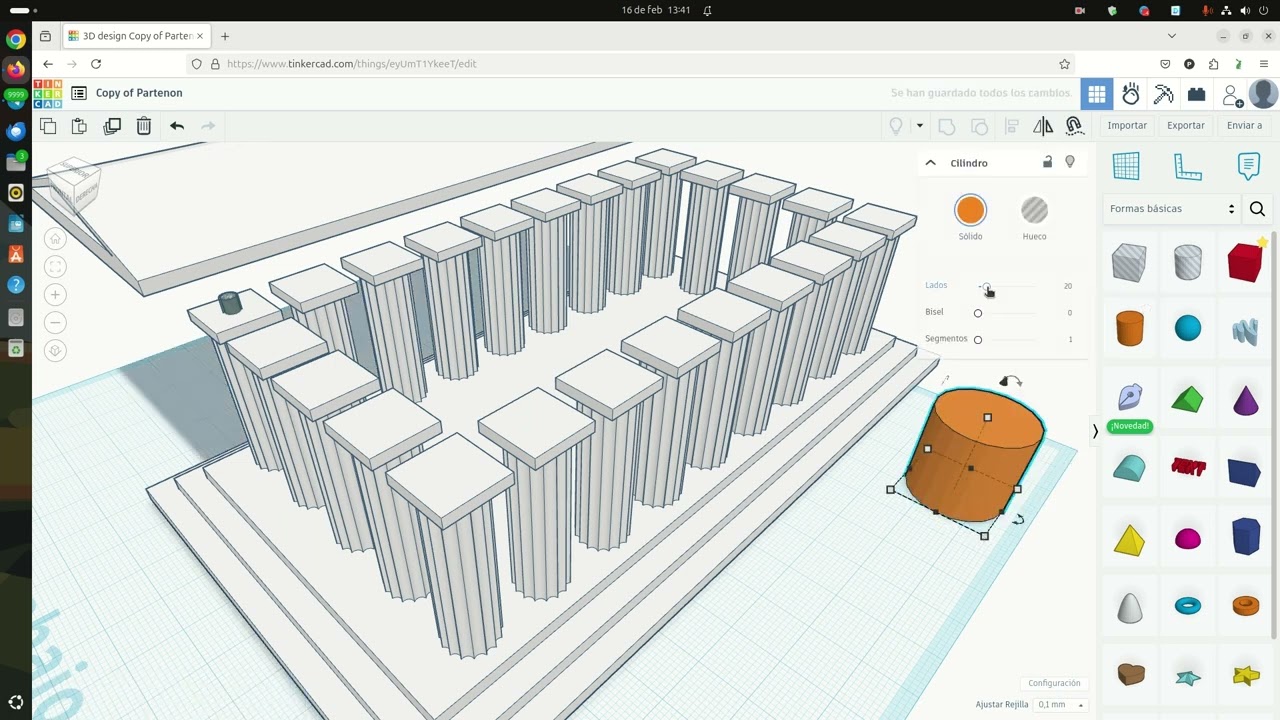Open the Bricks mode icon
The width and height of the screenshot is (1280, 720).
1196,94
